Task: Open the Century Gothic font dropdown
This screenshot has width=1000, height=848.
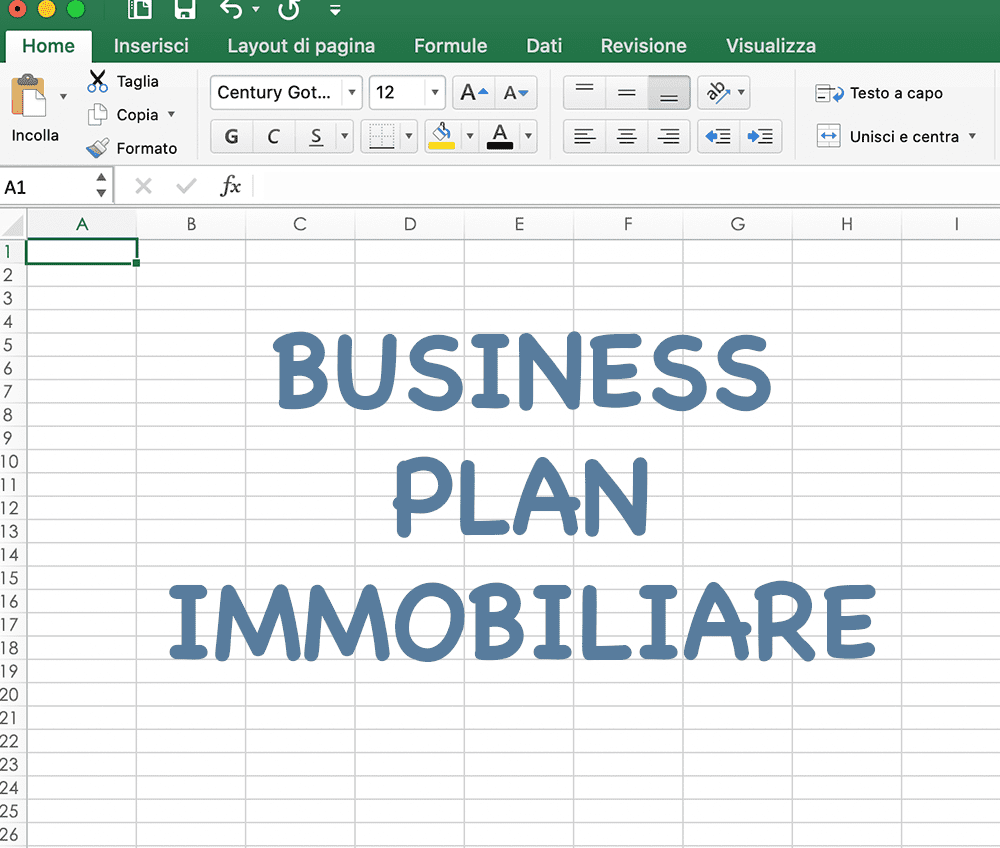Action: coord(351,92)
